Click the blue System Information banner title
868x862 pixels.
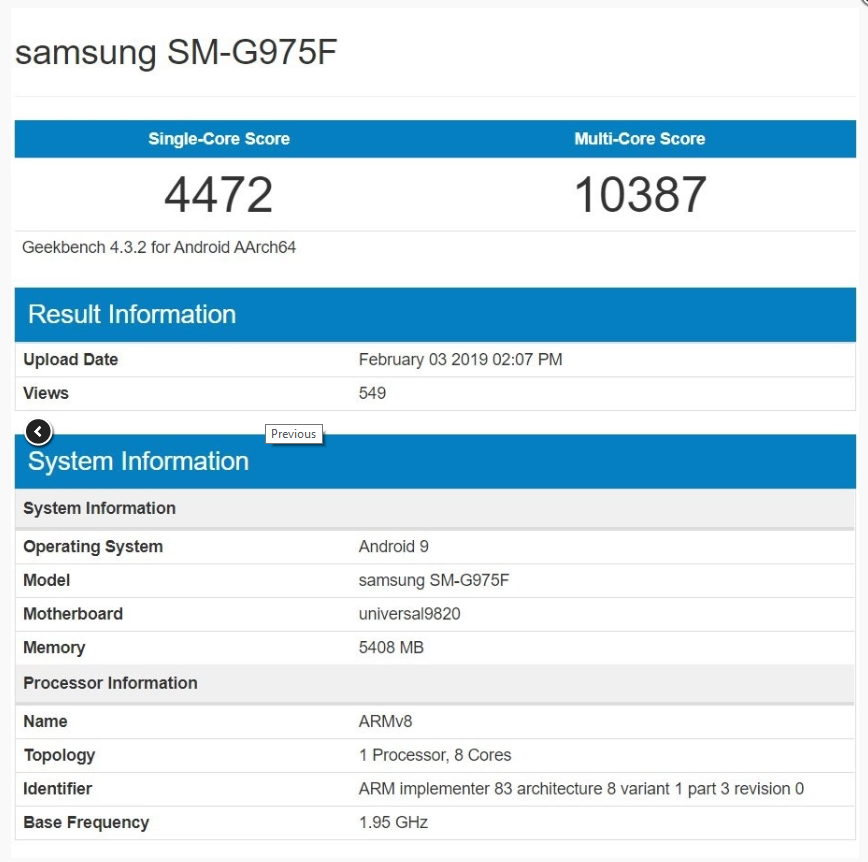point(138,461)
